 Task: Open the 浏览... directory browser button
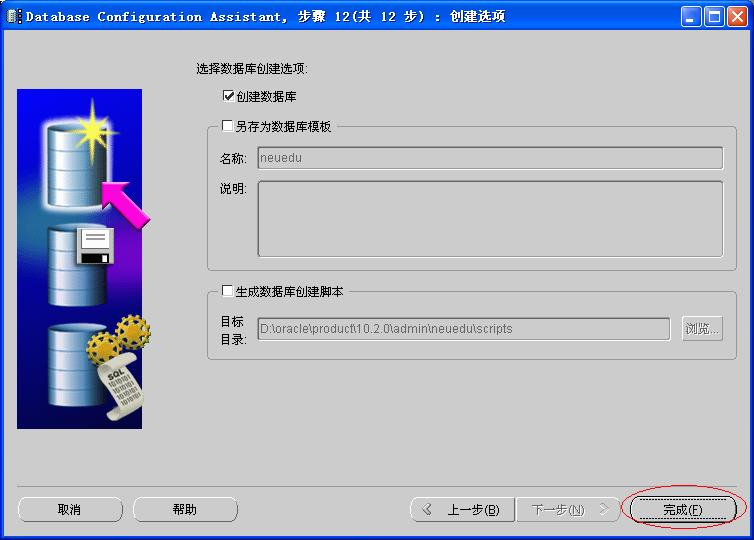coord(702,329)
